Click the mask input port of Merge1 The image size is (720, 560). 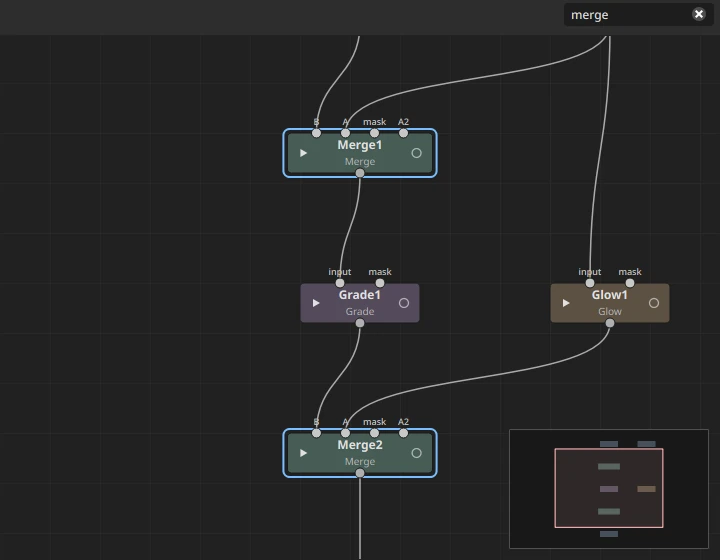[374, 133]
